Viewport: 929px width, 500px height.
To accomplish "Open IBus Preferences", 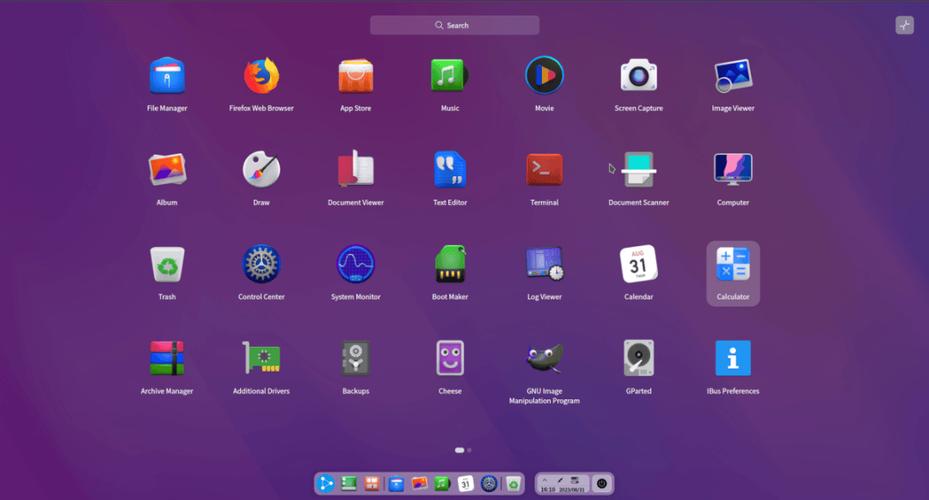I will pyautogui.click(x=733, y=358).
